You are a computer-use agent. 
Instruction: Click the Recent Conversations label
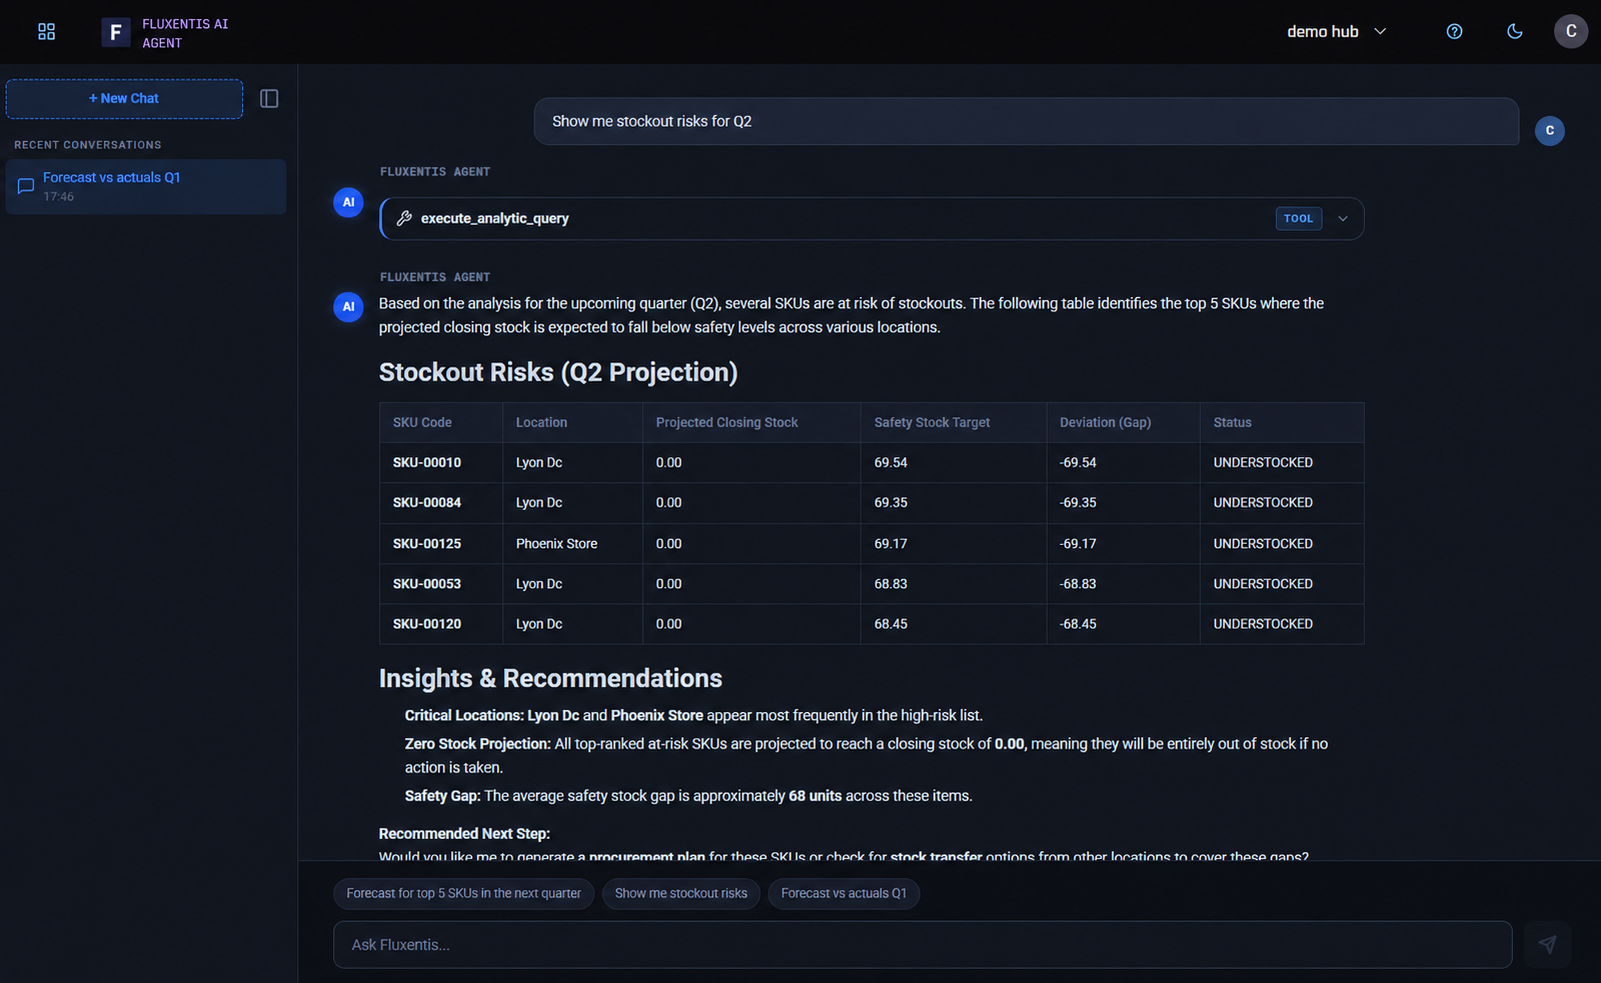pos(88,145)
